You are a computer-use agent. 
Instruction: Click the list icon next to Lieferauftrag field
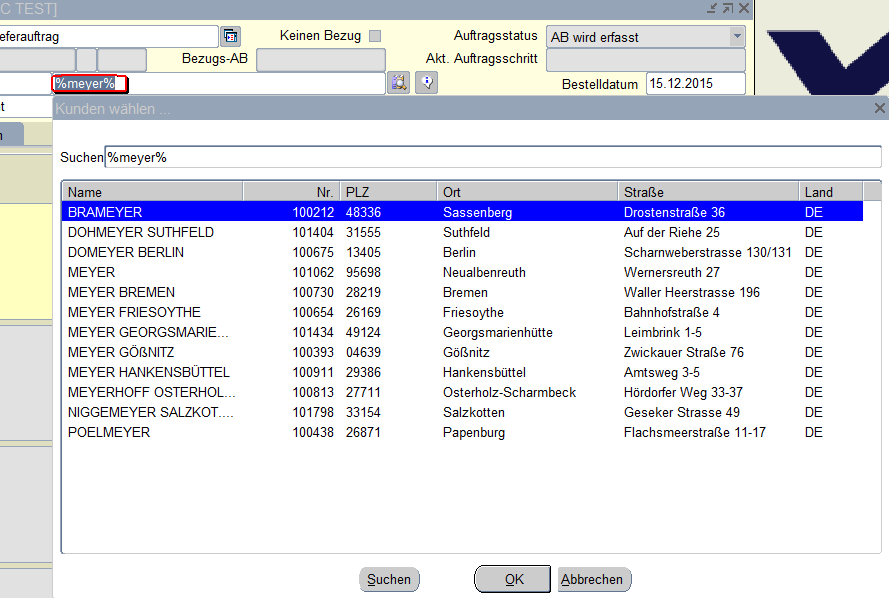pyautogui.click(x=231, y=37)
